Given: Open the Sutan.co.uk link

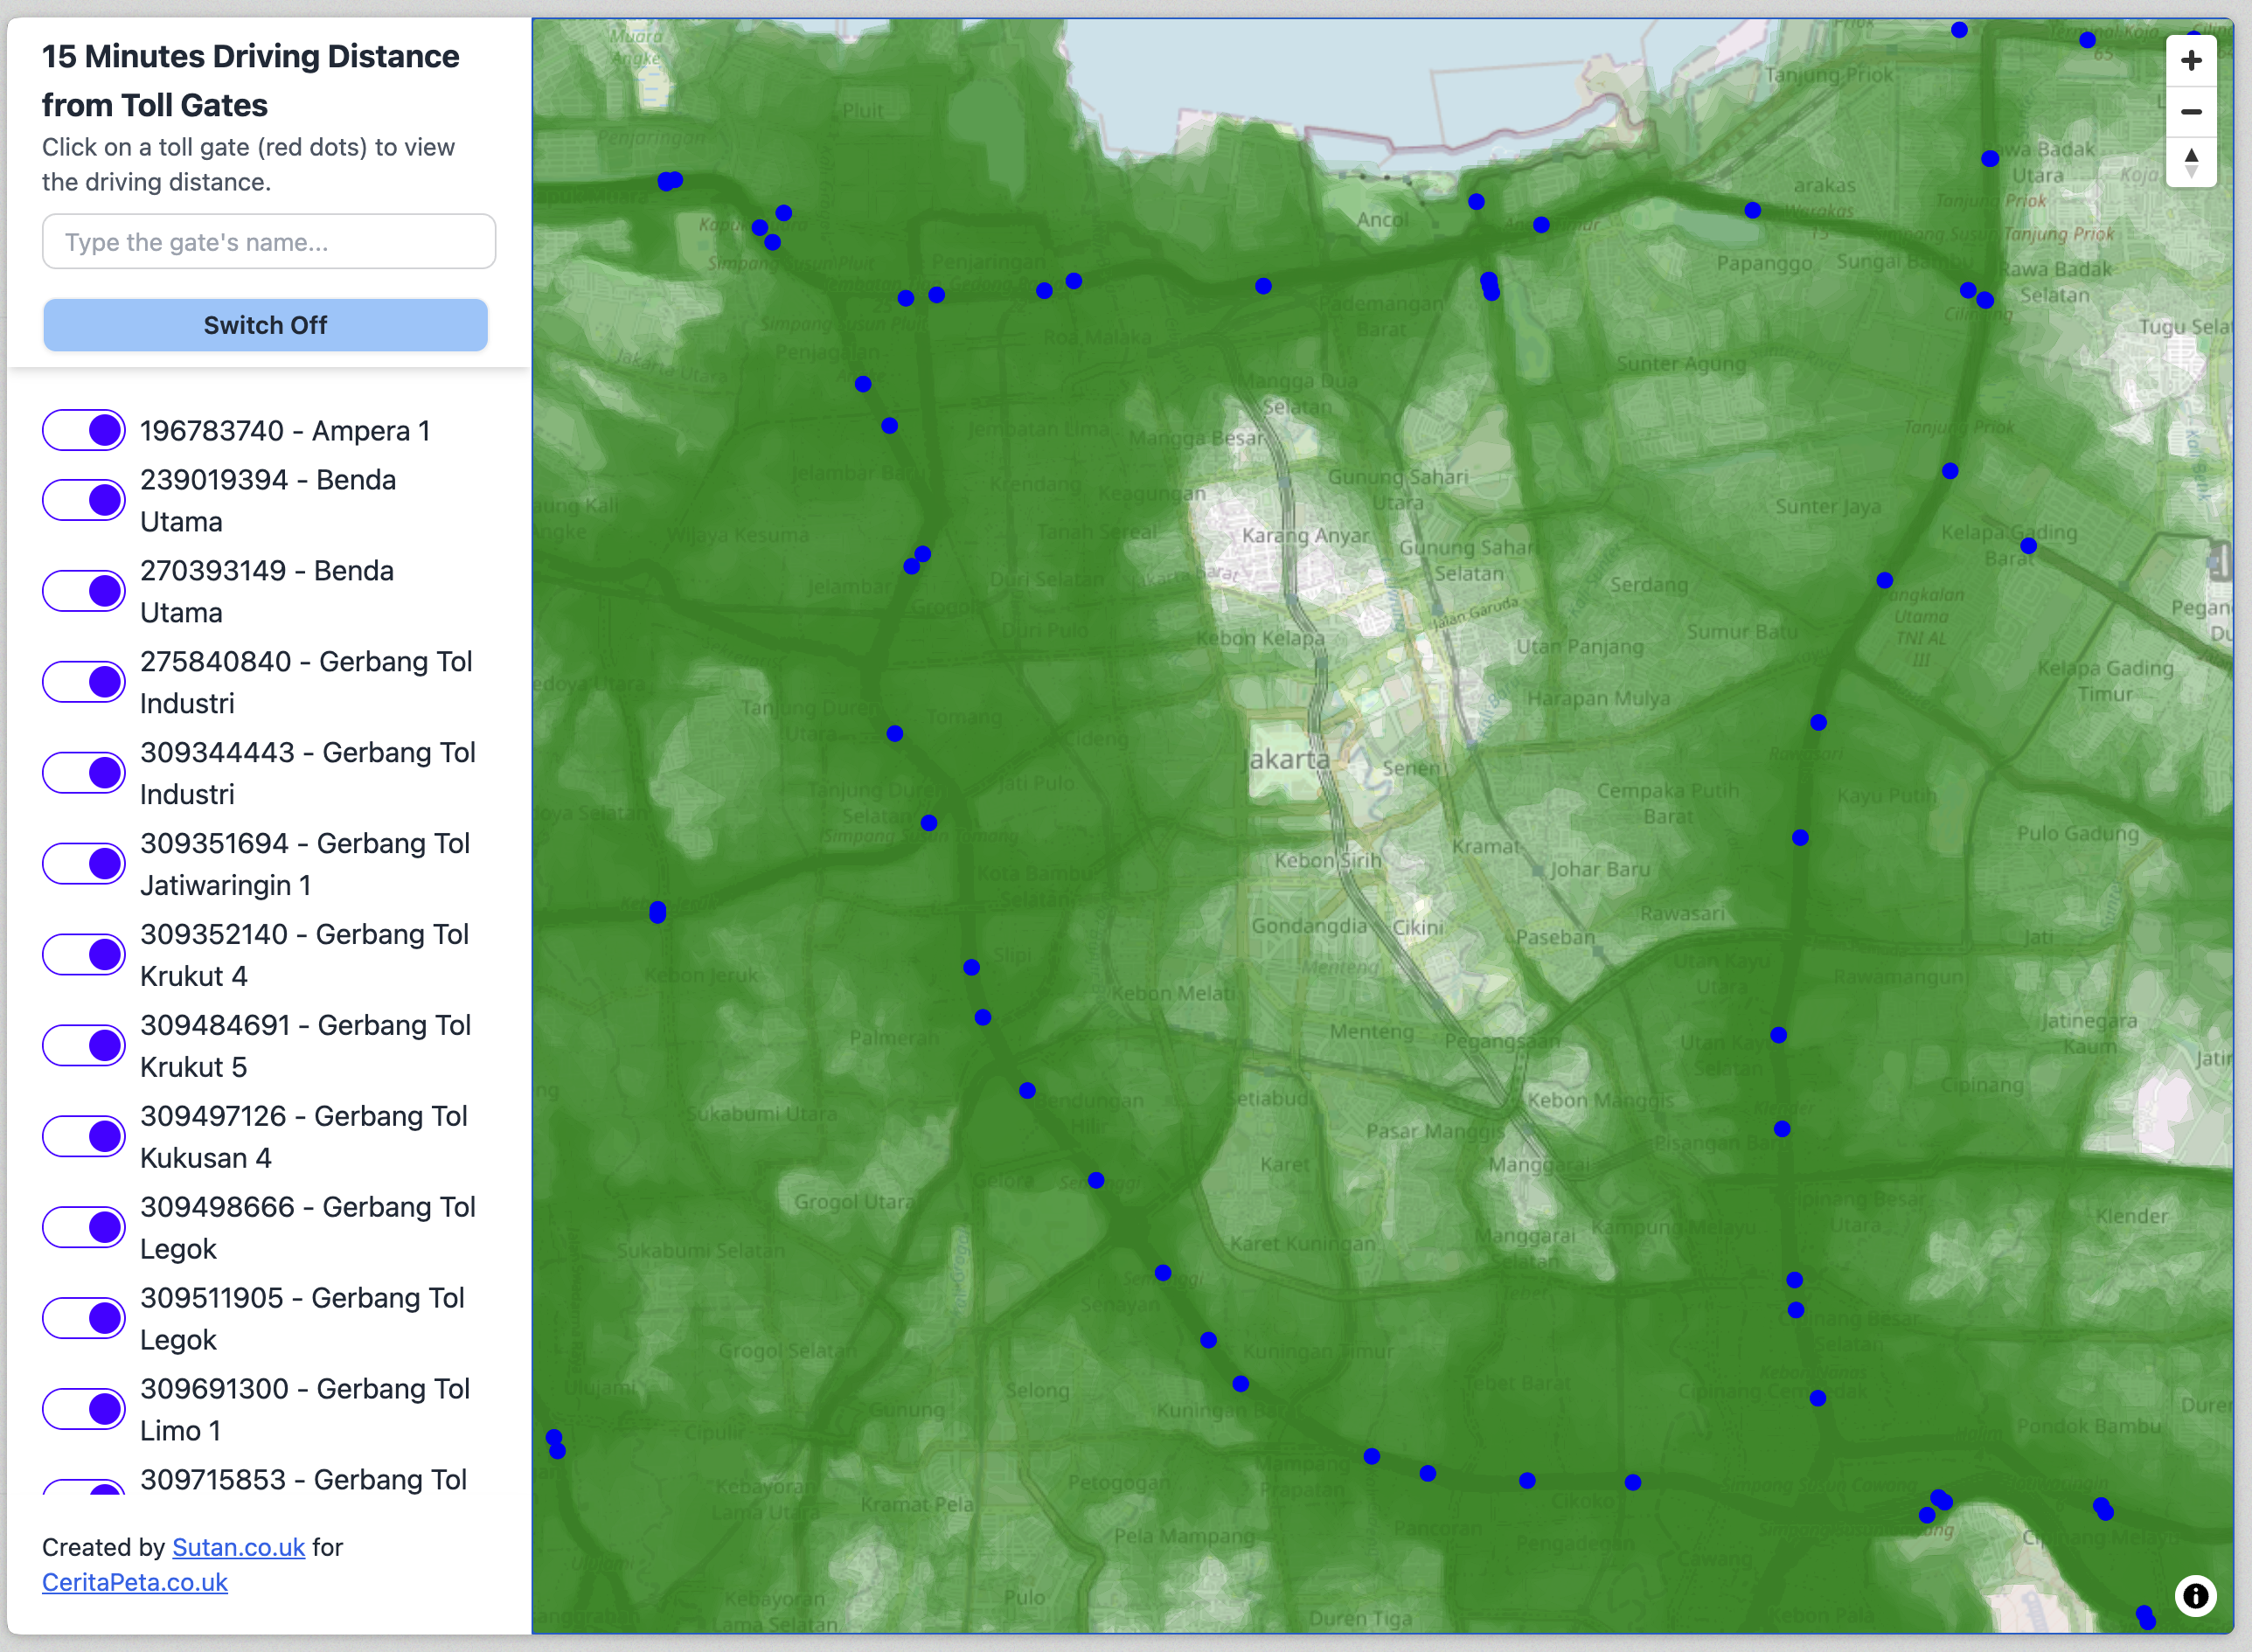Looking at the screenshot, I should pyautogui.click(x=238, y=1547).
